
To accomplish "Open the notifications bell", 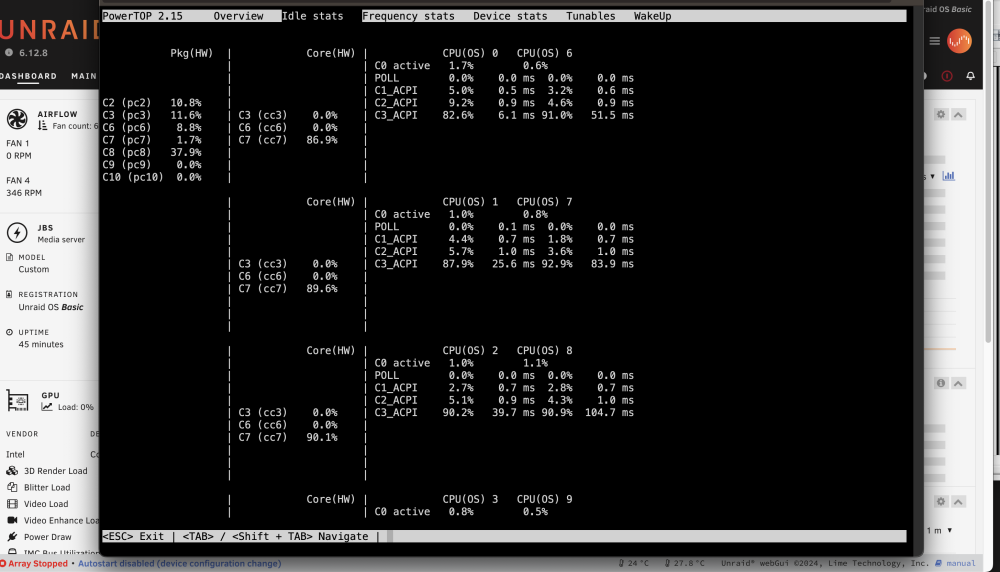I will click(970, 76).
